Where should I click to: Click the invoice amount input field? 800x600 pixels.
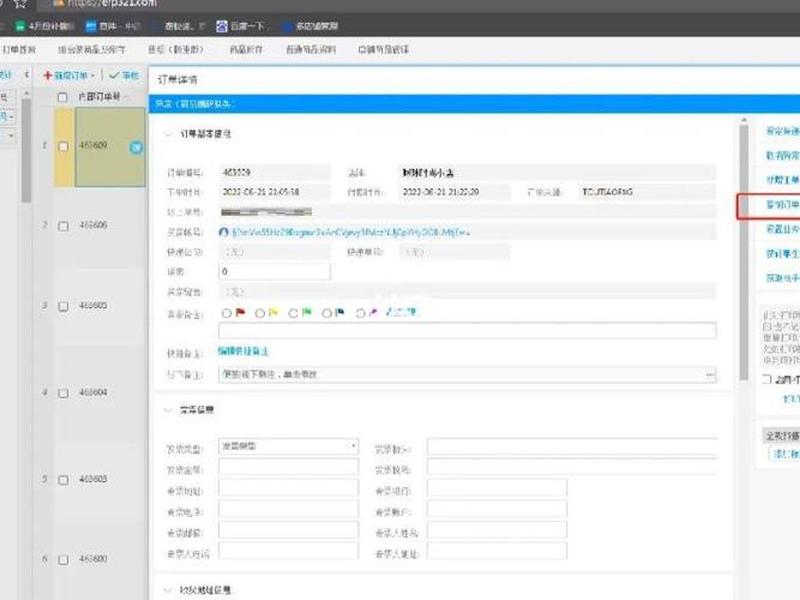pyautogui.click(x=288, y=467)
